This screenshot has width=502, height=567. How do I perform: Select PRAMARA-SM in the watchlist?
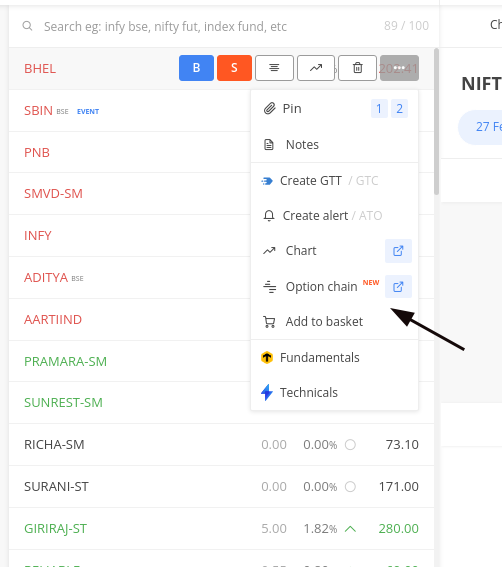coord(65,362)
